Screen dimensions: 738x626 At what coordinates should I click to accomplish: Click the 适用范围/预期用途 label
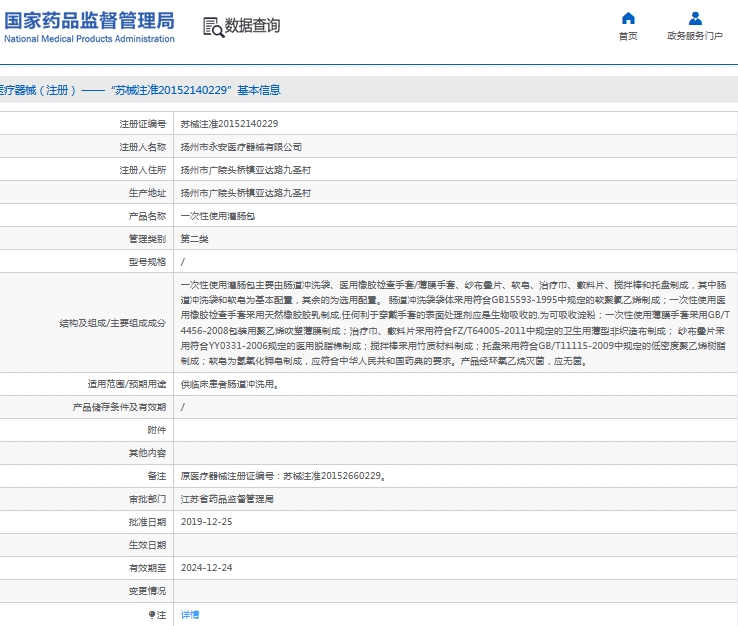point(127,384)
